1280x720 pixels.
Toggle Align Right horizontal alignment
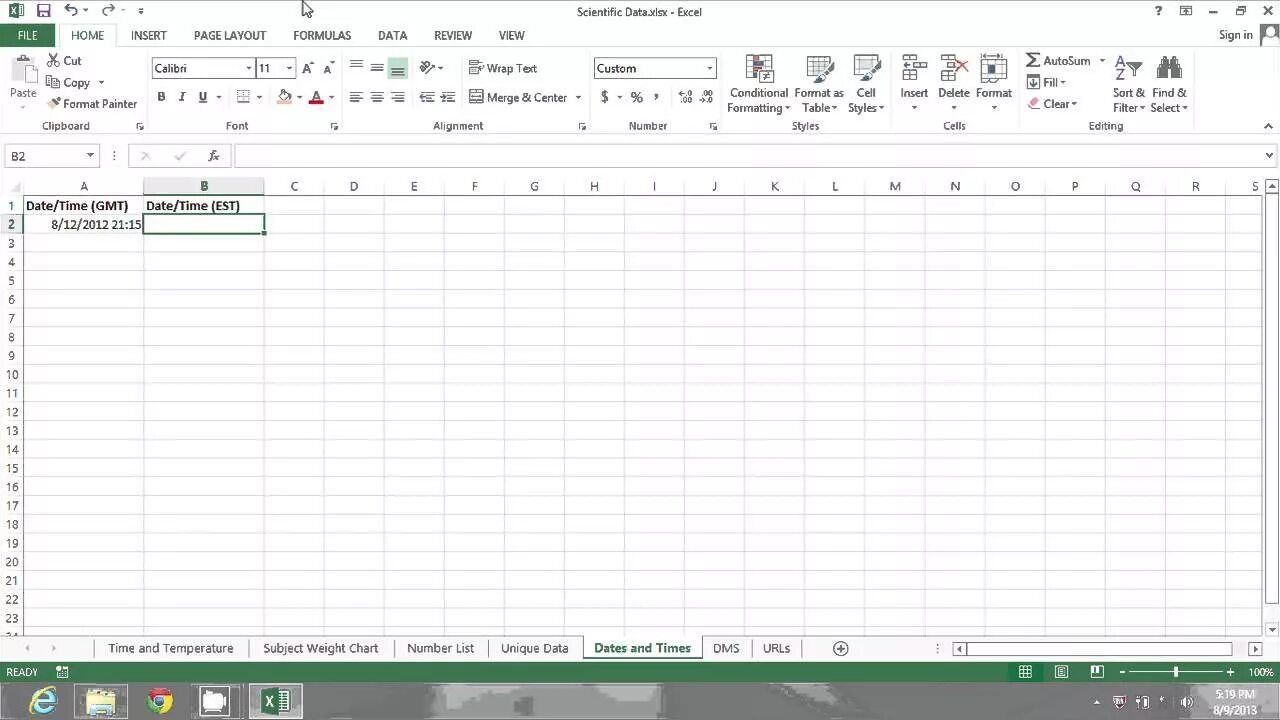[398, 97]
